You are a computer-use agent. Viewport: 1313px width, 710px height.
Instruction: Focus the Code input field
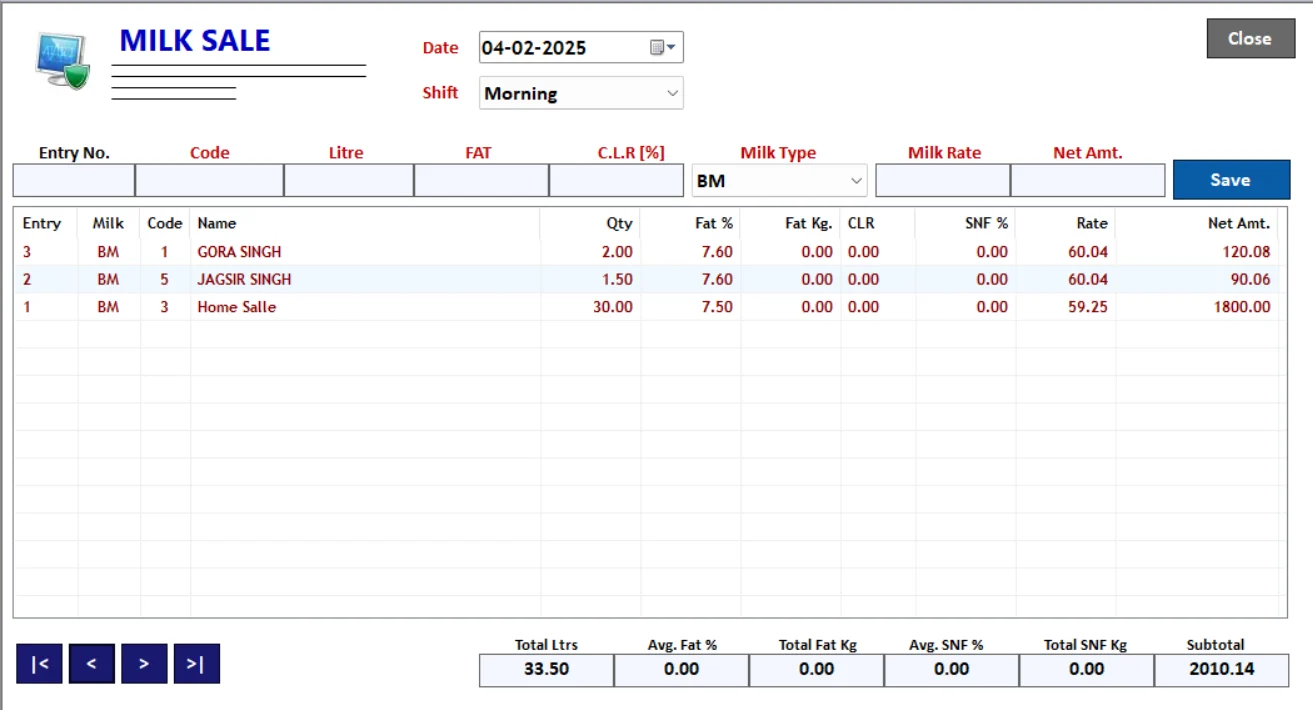[x=209, y=181]
